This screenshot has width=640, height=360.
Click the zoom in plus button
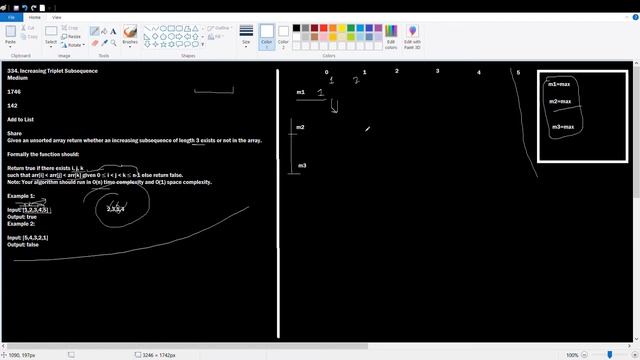coord(635,355)
